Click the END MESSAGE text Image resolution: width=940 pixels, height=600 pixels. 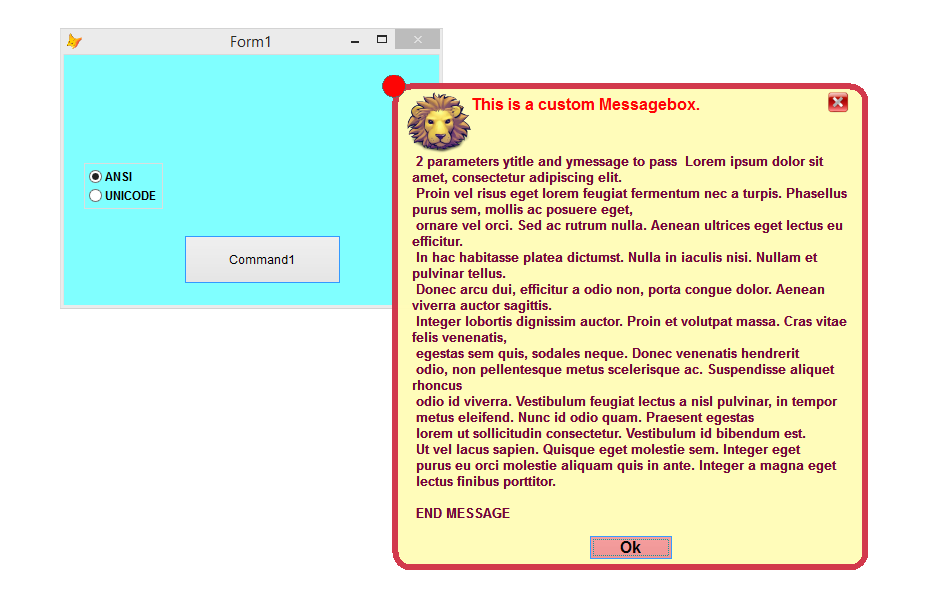tap(463, 513)
